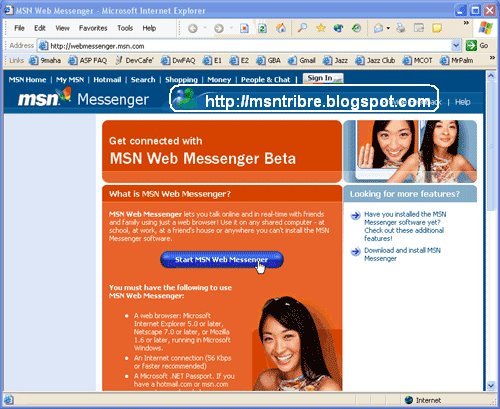
Task: Open My MSN link
Action: [70, 80]
